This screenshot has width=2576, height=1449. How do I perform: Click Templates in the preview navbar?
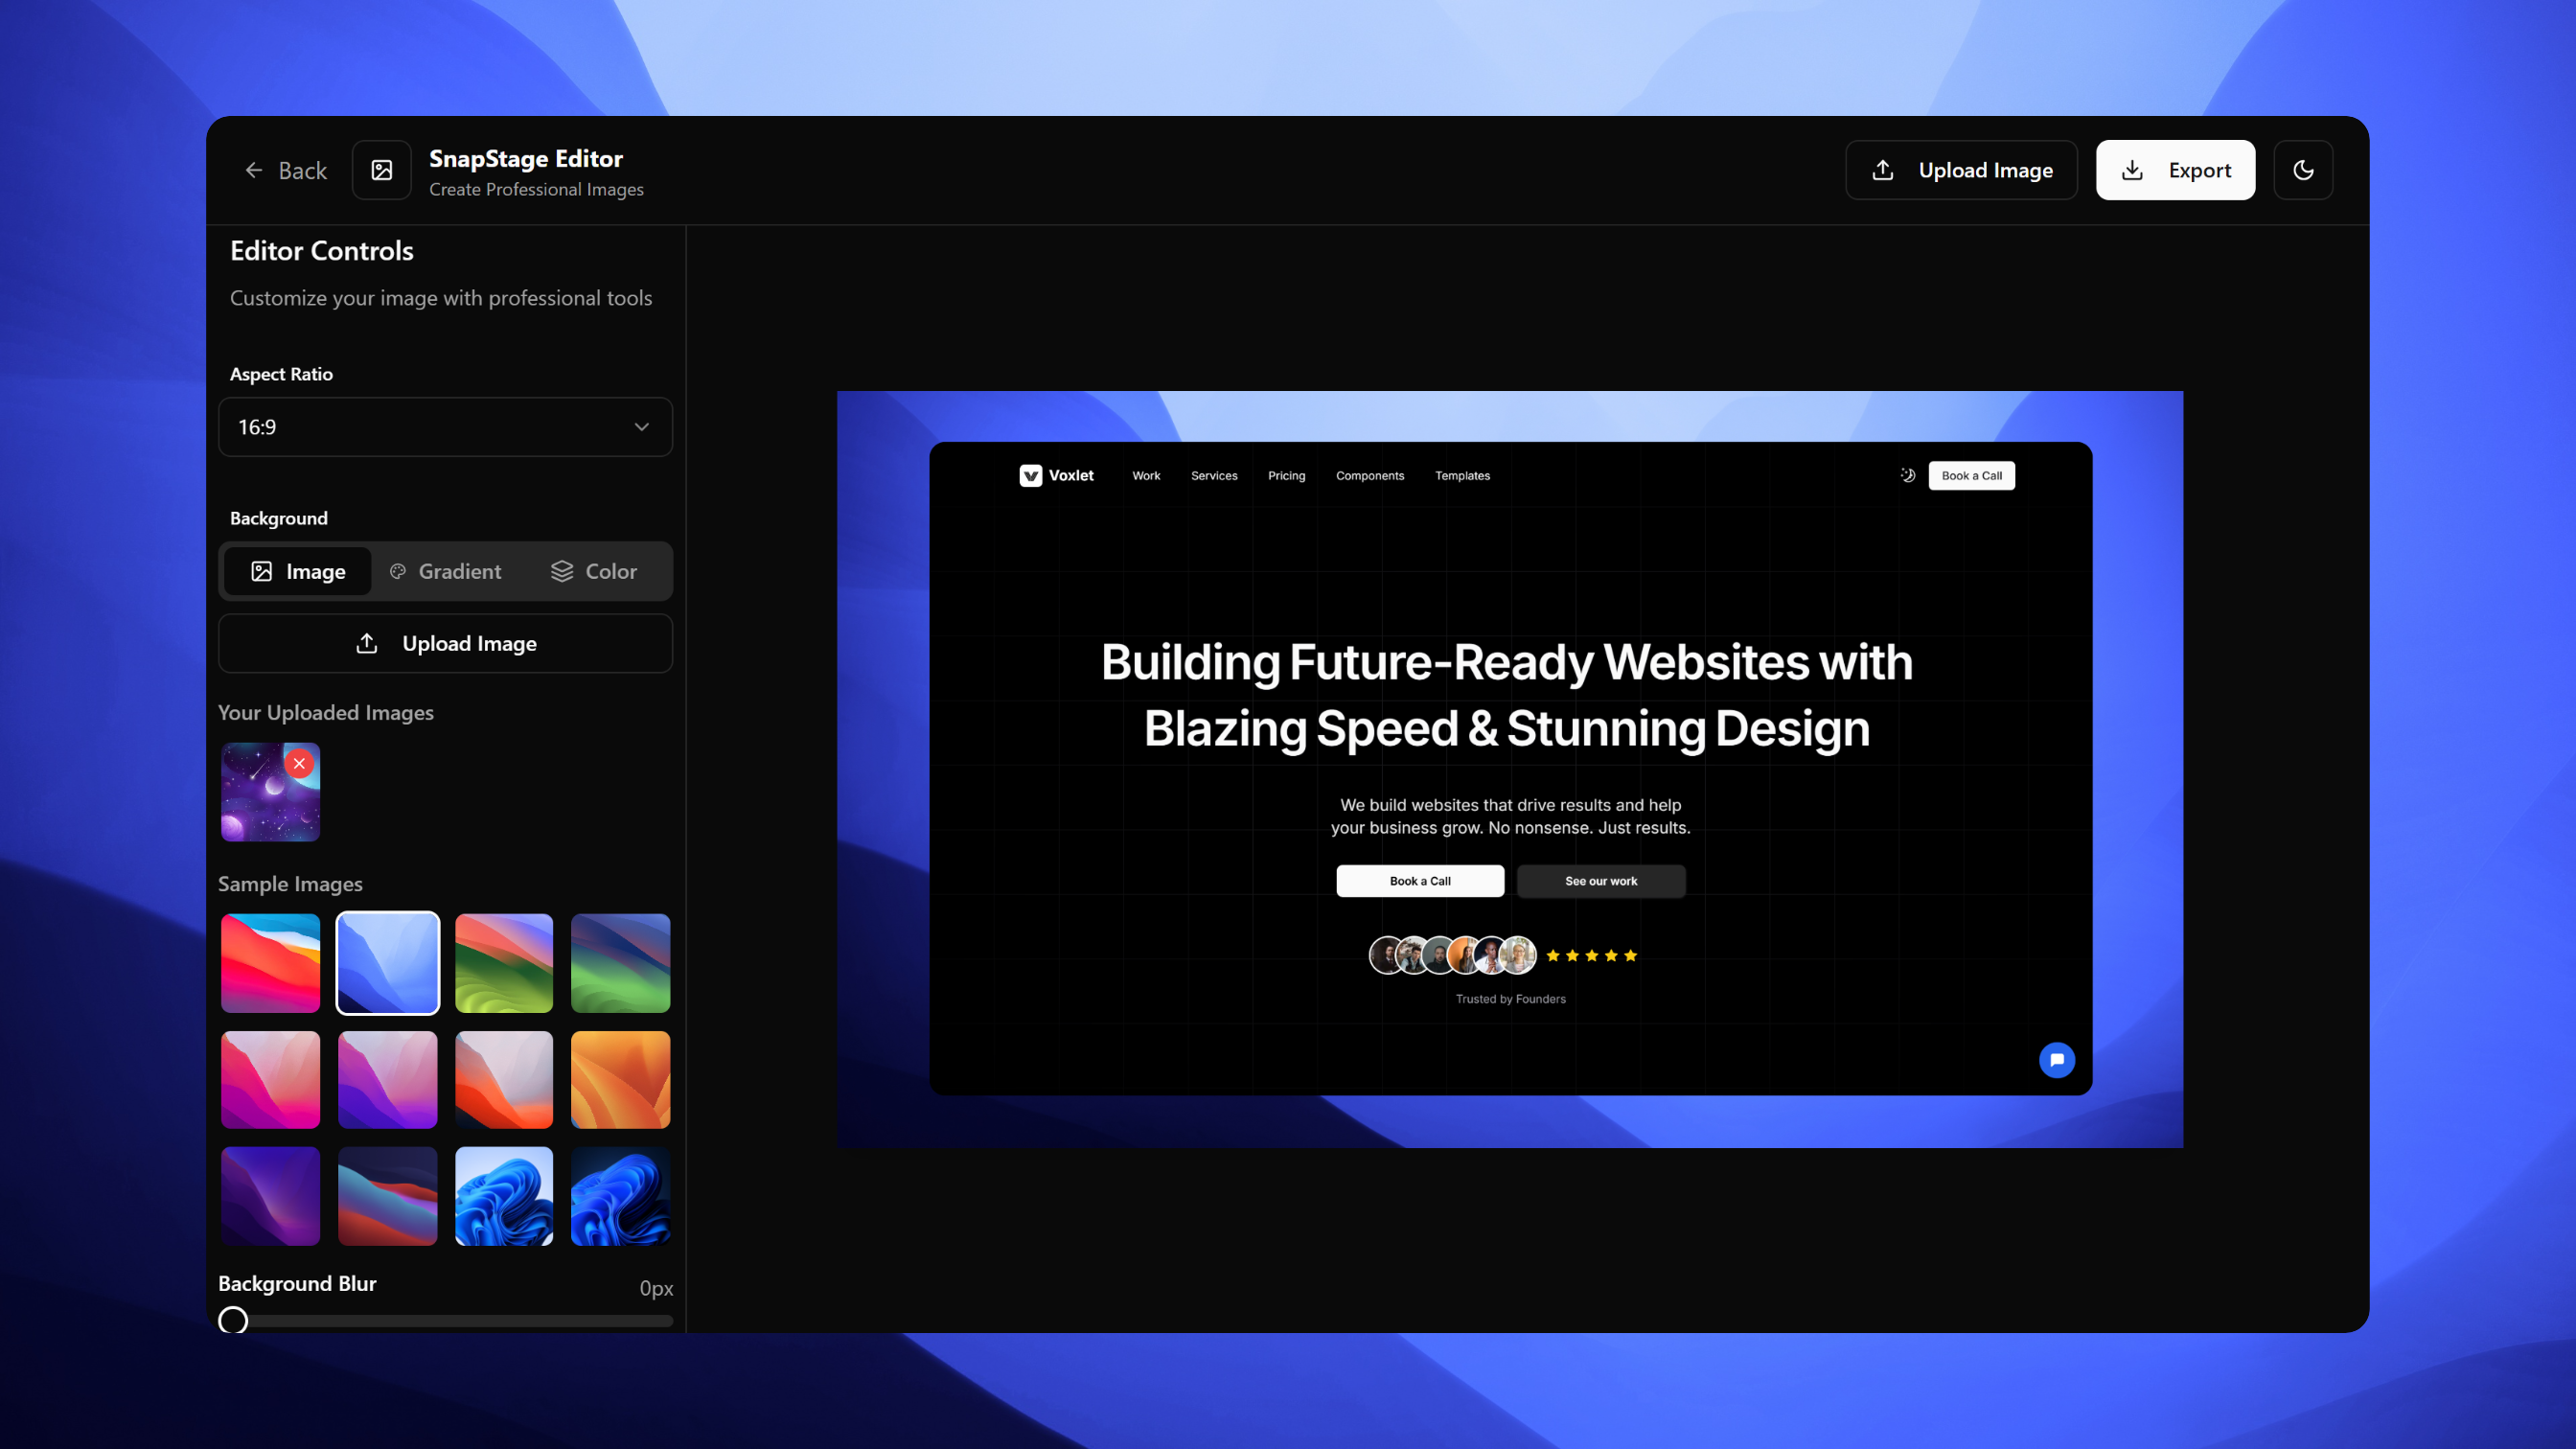pyautogui.click(x=1462, y=475)
